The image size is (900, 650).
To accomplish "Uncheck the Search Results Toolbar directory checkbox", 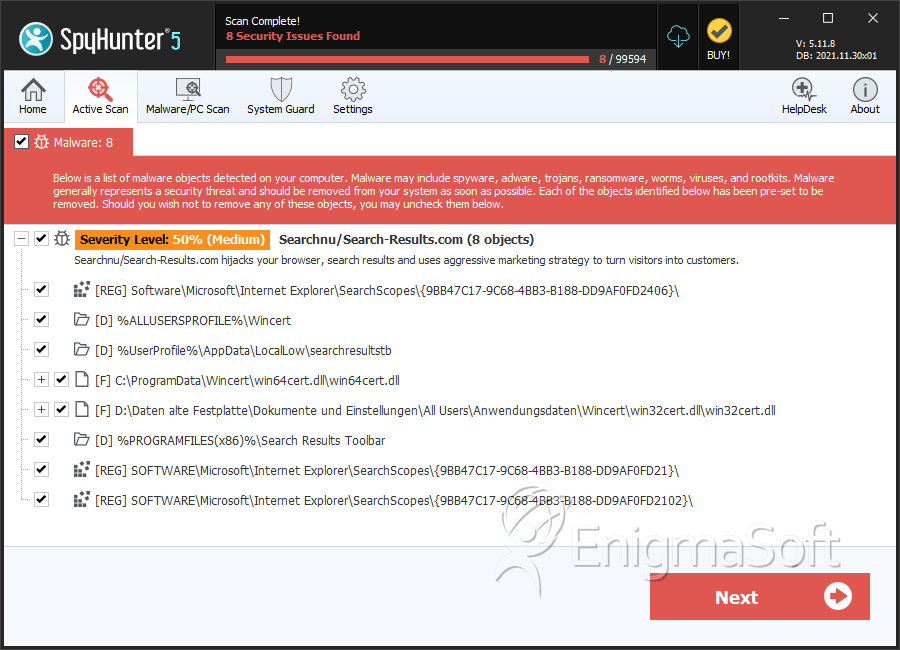I will [41, 440].
